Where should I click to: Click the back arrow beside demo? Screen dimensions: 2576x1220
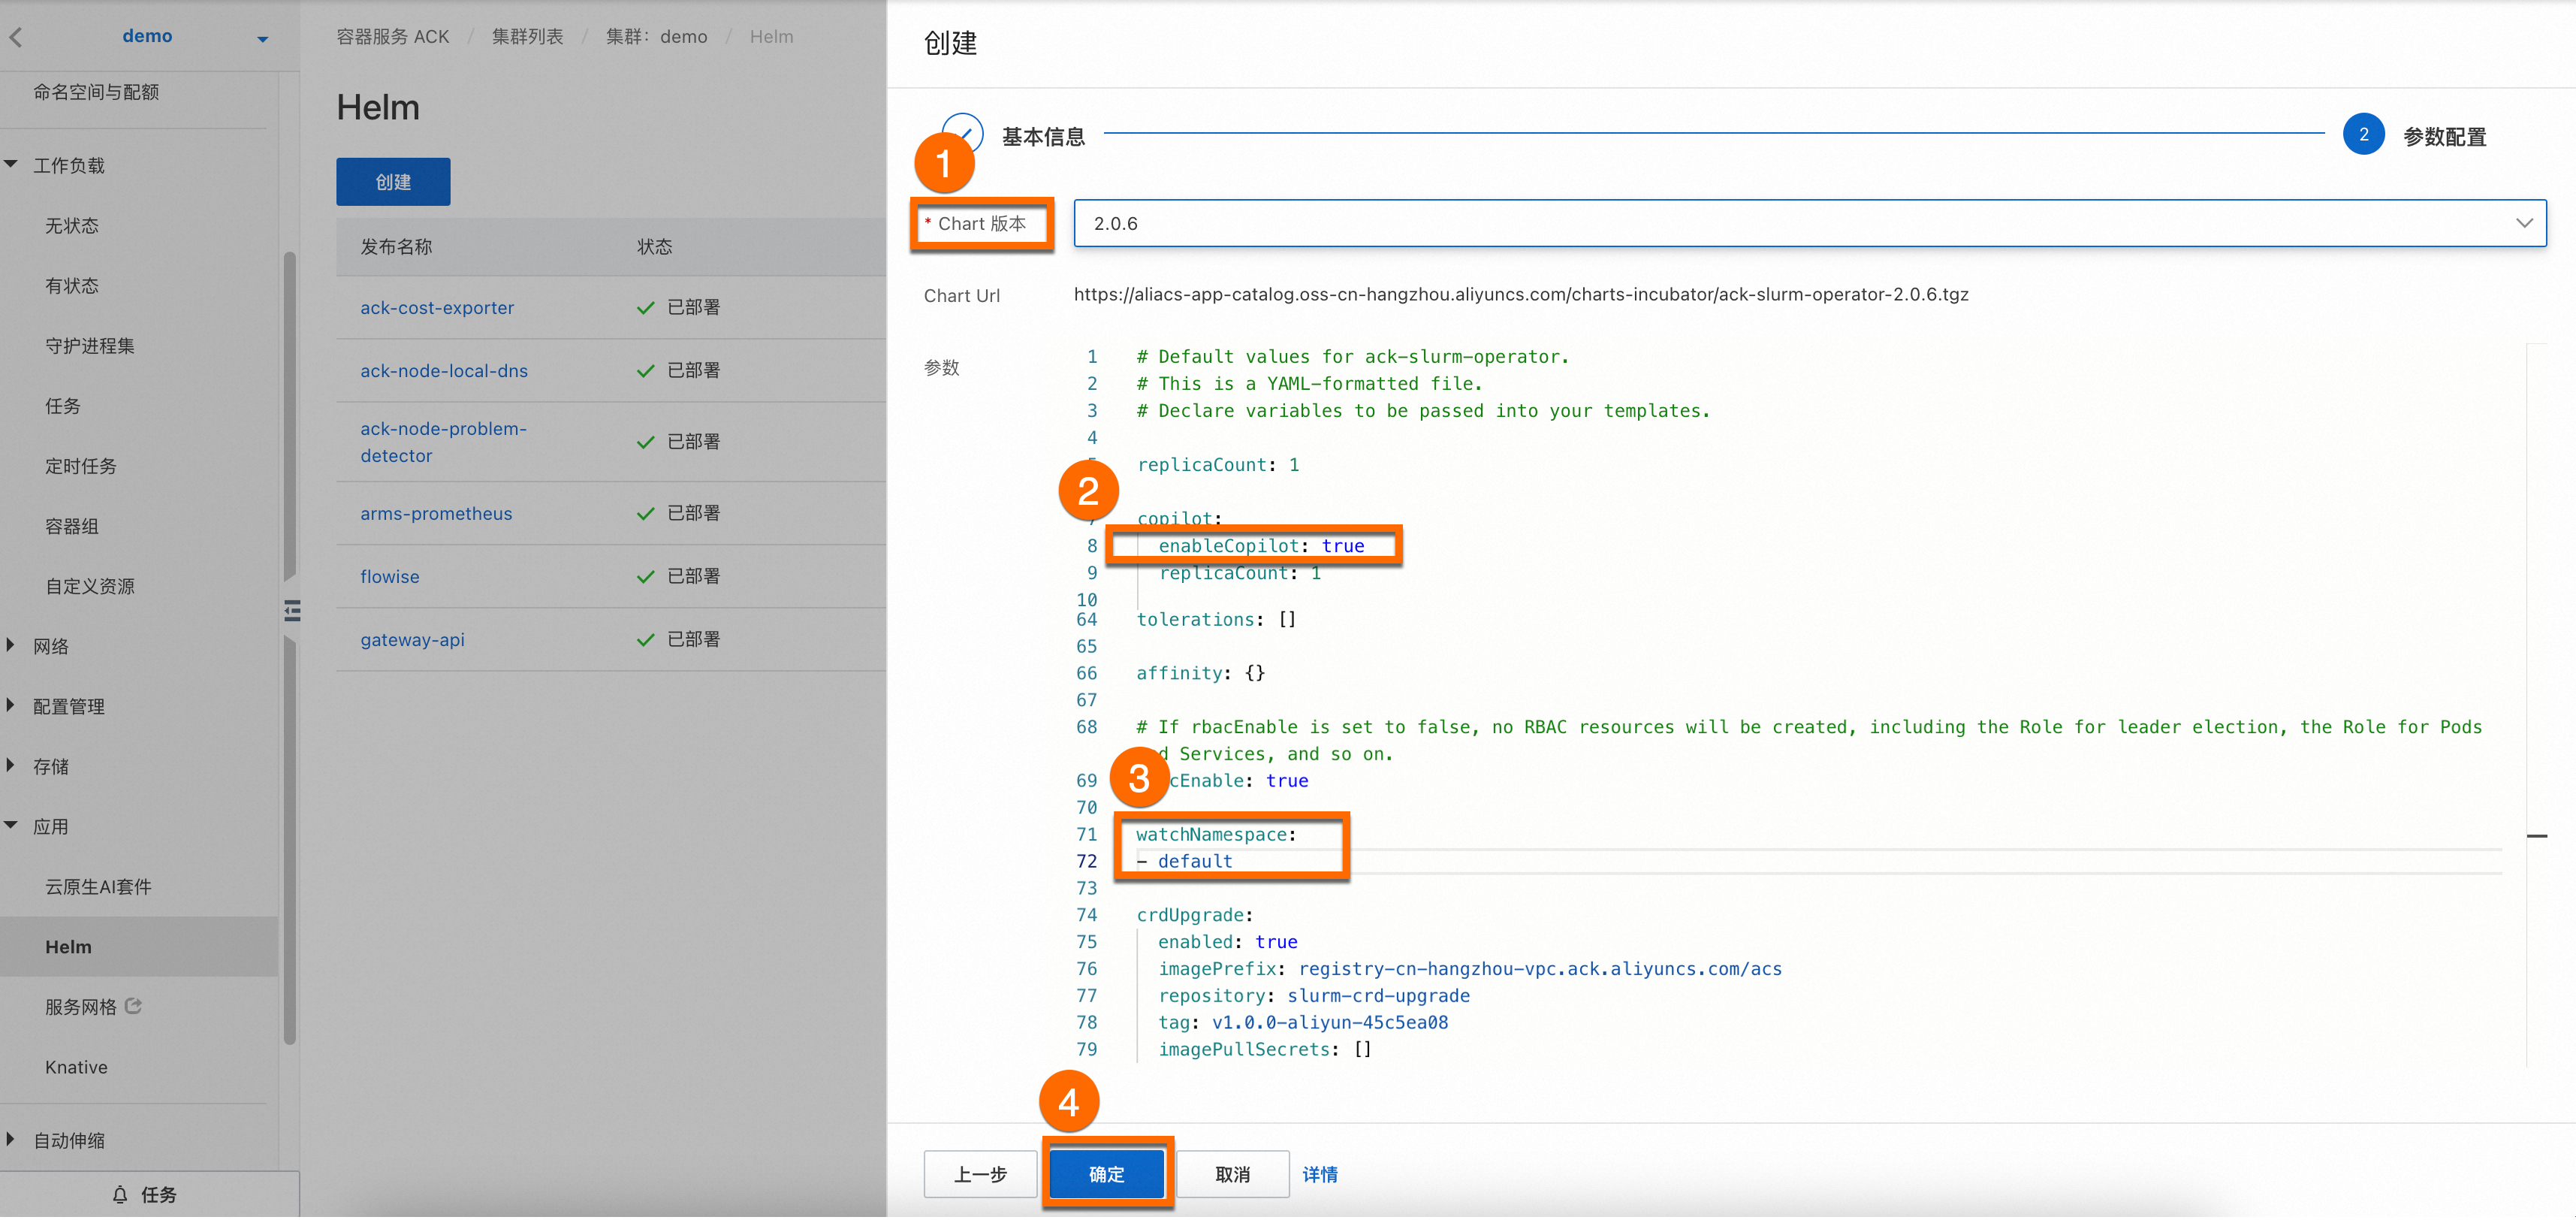16,37
